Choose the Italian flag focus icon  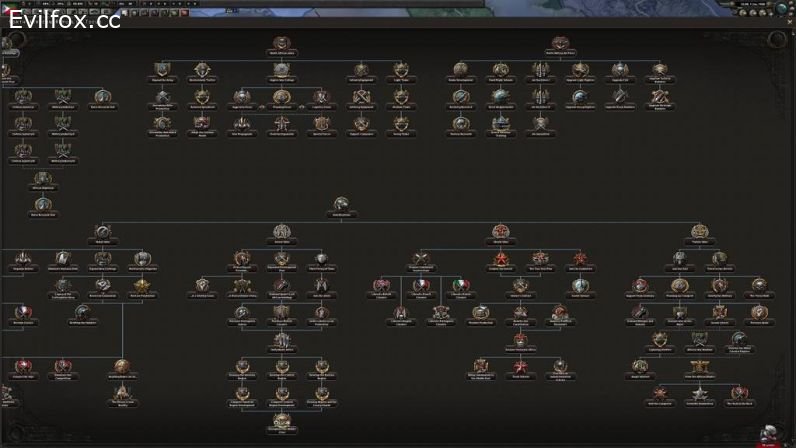click(x=461, y=286)
